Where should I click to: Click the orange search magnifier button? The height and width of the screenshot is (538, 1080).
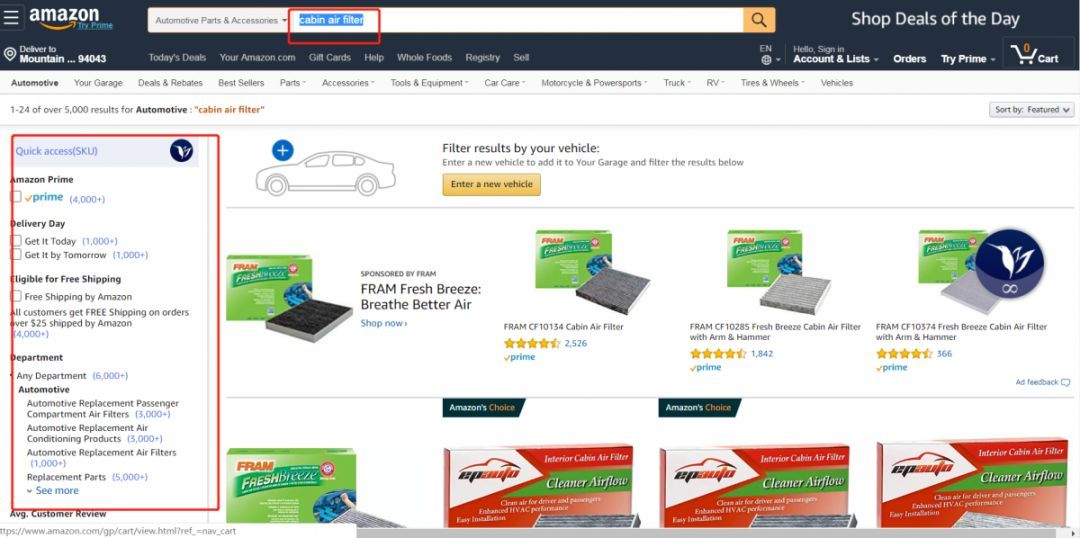758,20
